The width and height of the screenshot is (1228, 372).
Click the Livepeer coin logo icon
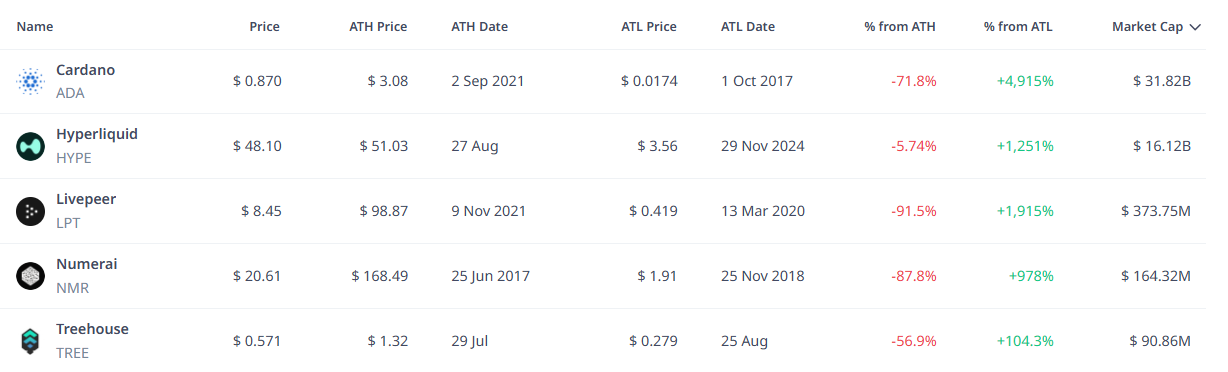click(x=31, y=211)
